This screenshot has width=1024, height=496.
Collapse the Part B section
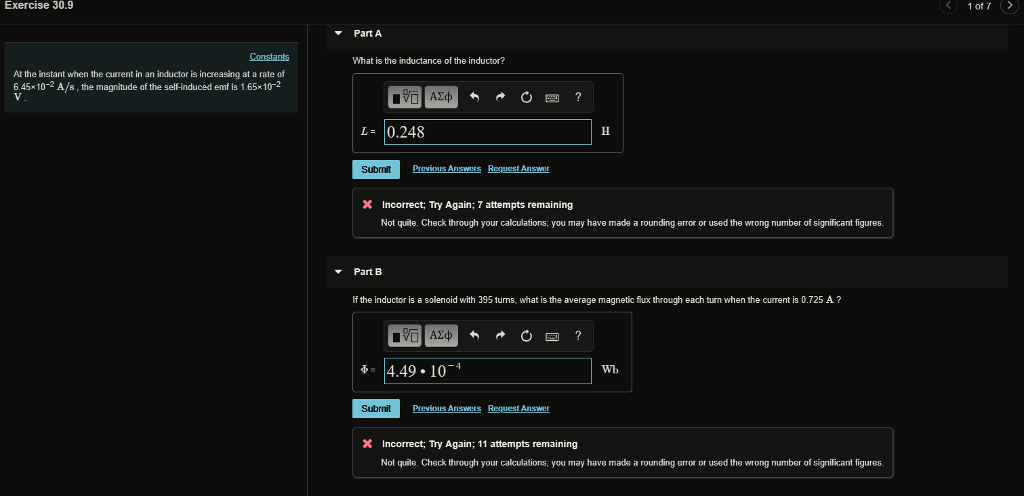(x=338, y=271)
